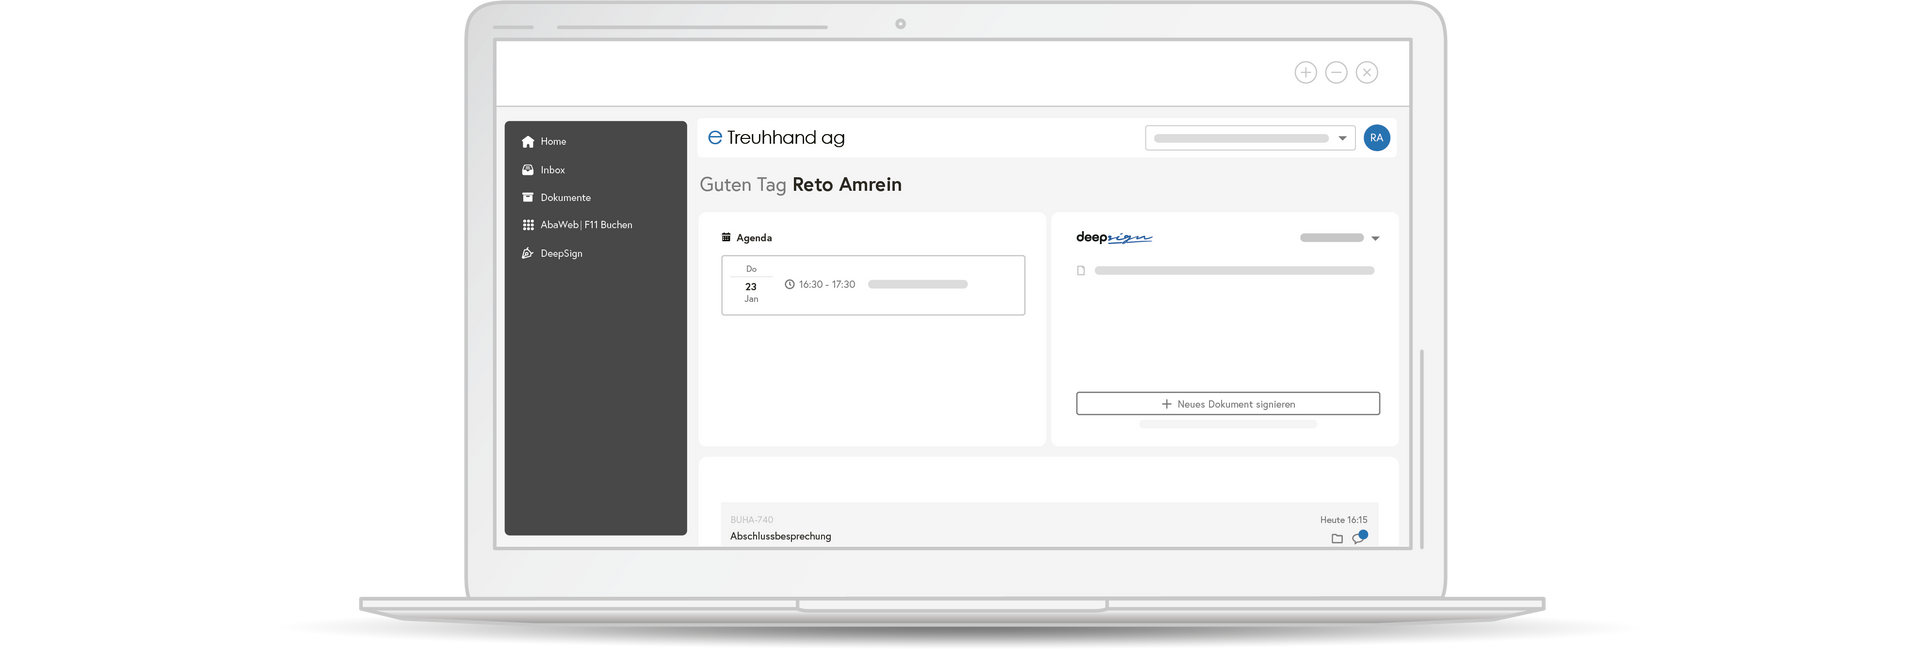Click the document icon in deepsign panel

coord(1081,271)
